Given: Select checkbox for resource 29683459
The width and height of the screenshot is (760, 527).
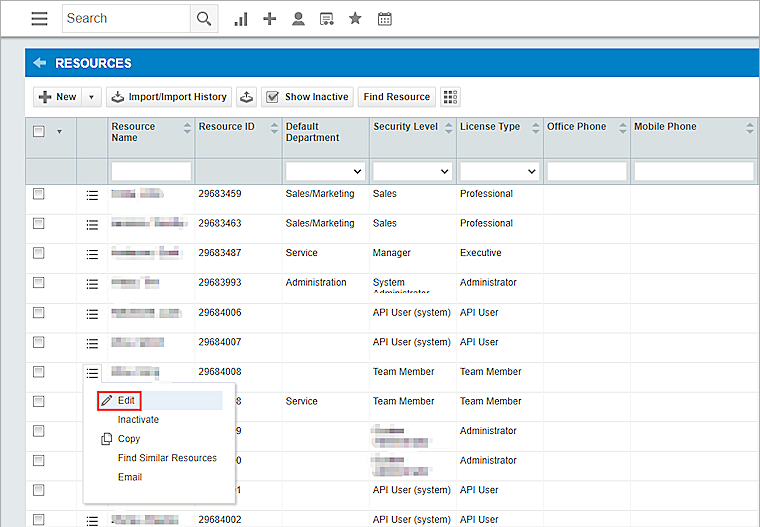Looking at the screenshot, I should pos(39,194).
